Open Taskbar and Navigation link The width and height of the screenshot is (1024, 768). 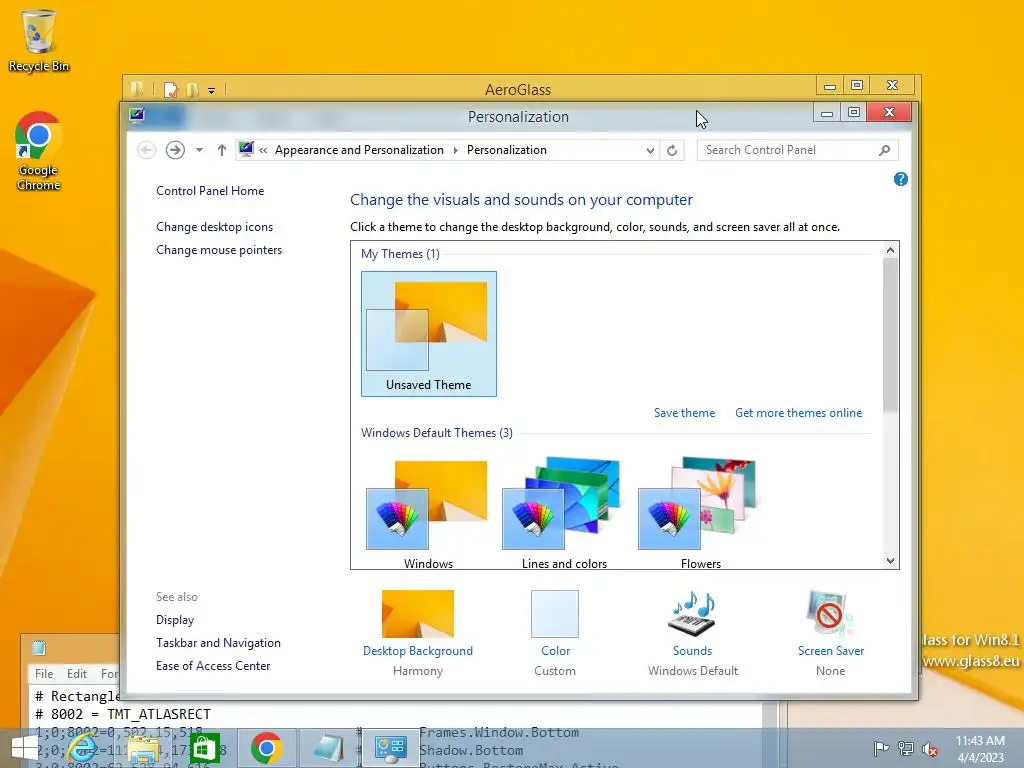(218, 643)
